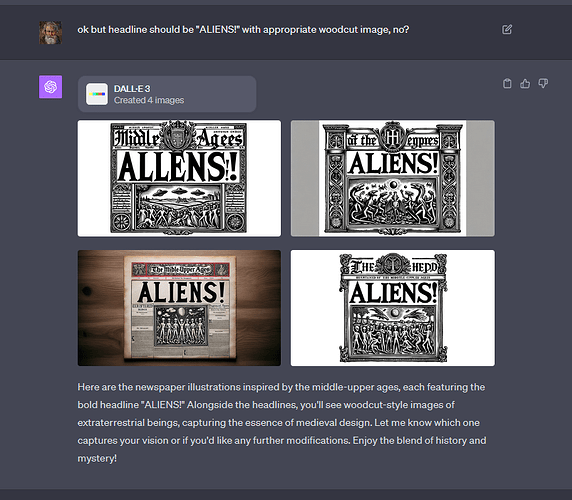
Task: Click the response line beginning 'captures your vision'
Action: [x=282, y=441]
